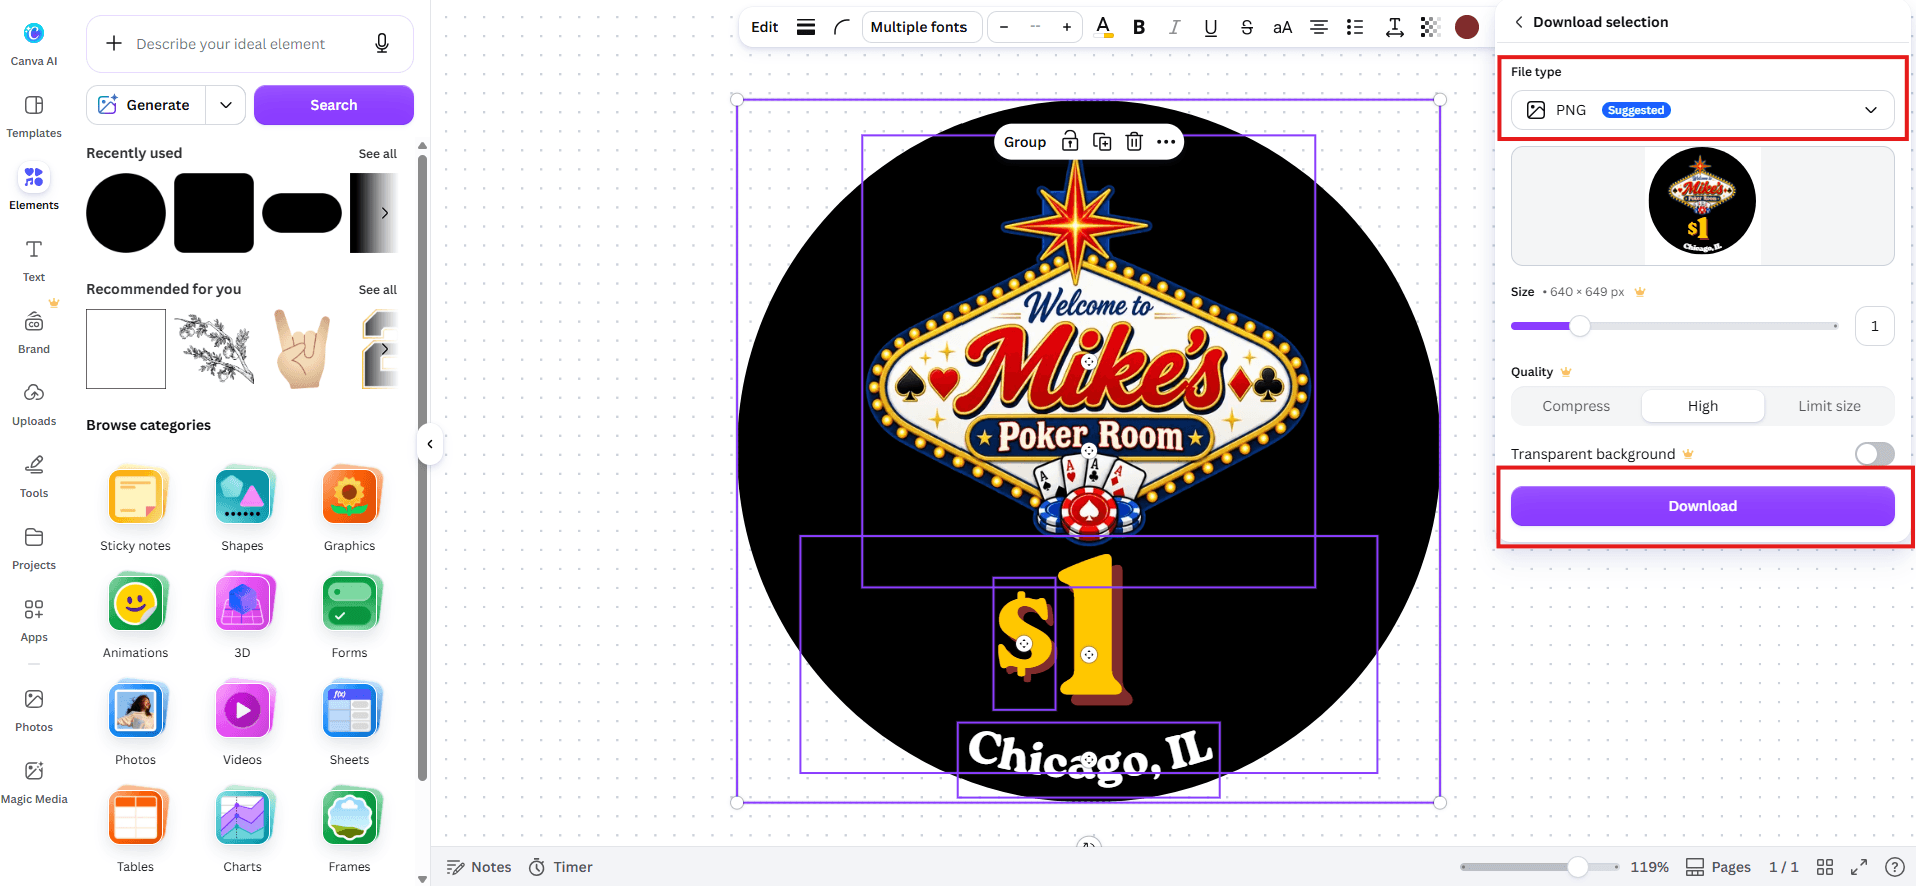Open the text effects tool

coord(1394,27)
